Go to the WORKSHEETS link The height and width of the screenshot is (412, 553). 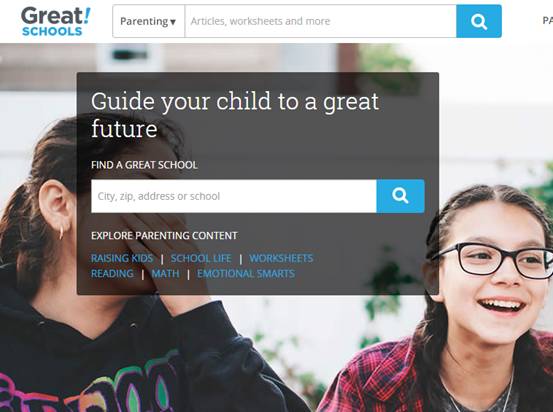click(x=281, y=258)
